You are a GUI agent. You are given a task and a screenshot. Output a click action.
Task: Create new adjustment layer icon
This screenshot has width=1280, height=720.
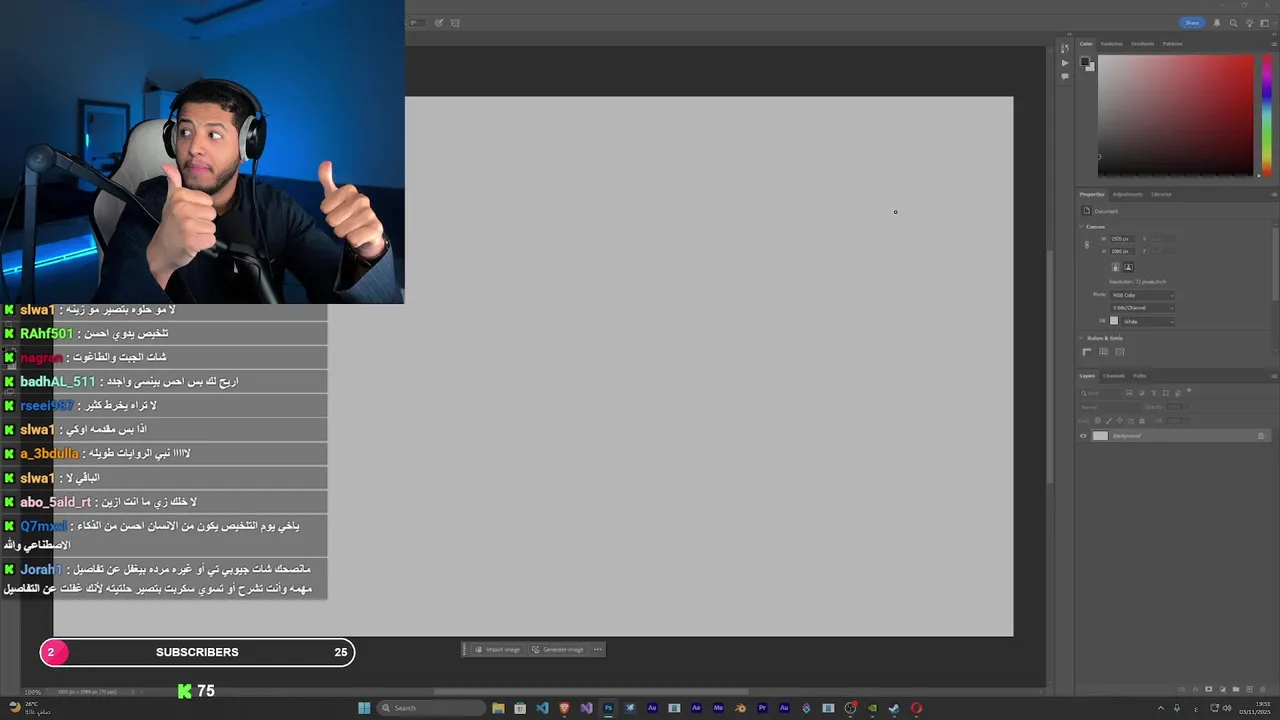click(1222, 689)
